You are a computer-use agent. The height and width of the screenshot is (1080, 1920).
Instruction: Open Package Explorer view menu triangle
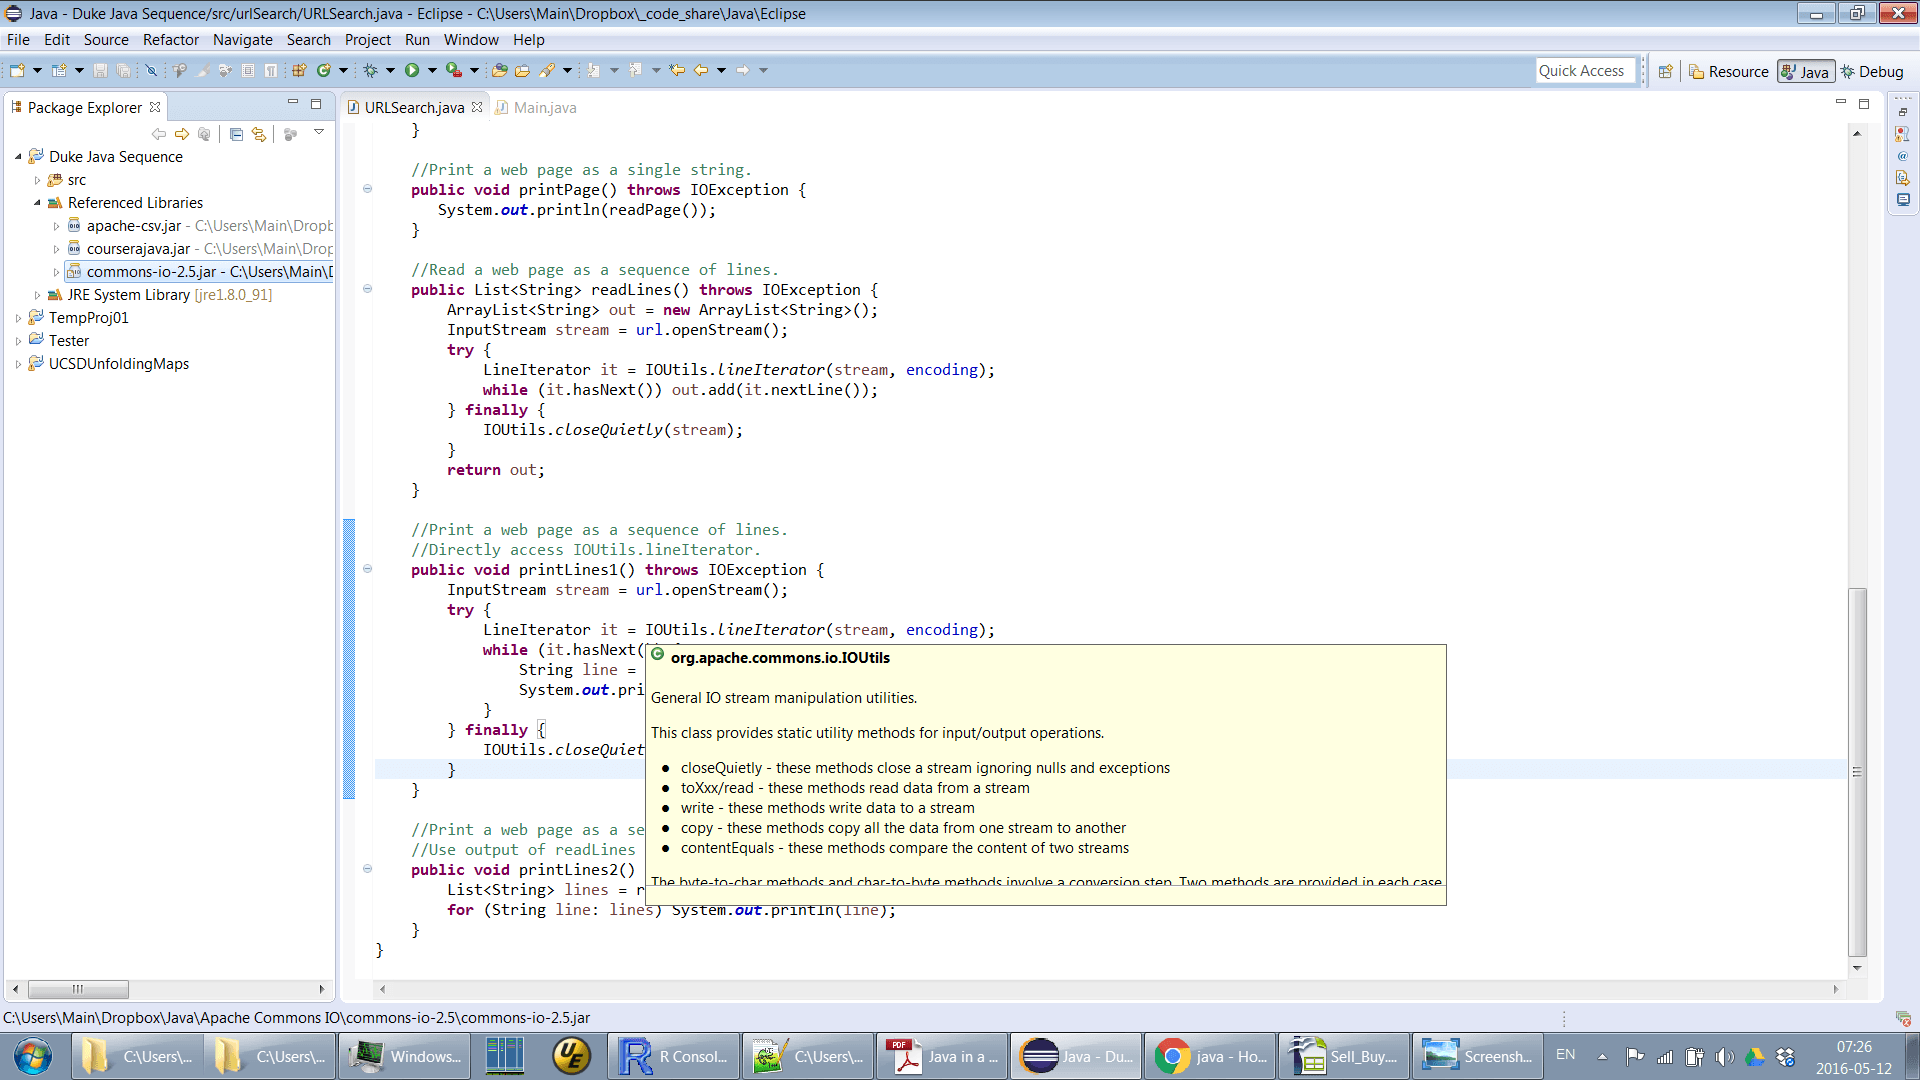point(319,132)
